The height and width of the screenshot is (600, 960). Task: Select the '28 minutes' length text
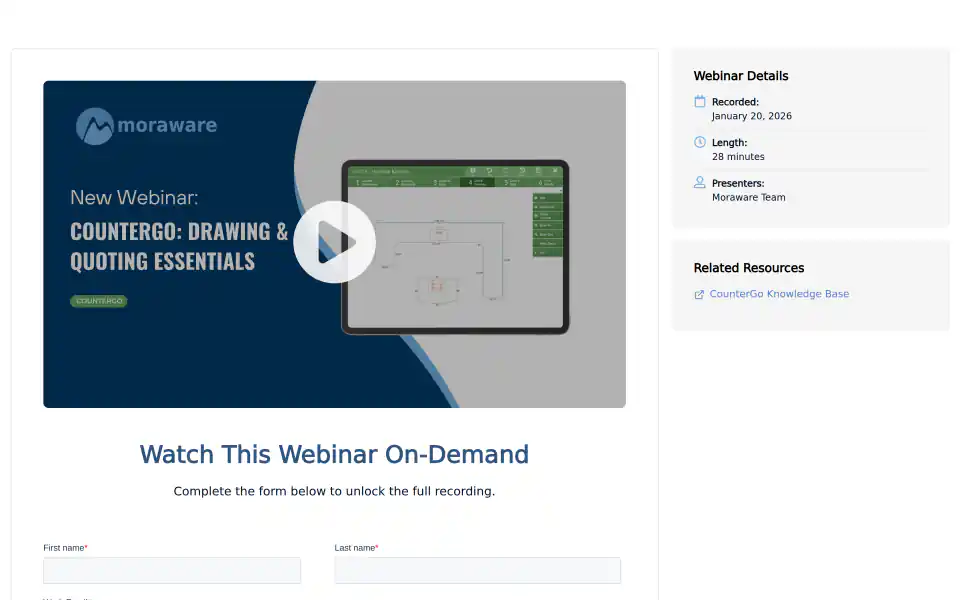738,157
